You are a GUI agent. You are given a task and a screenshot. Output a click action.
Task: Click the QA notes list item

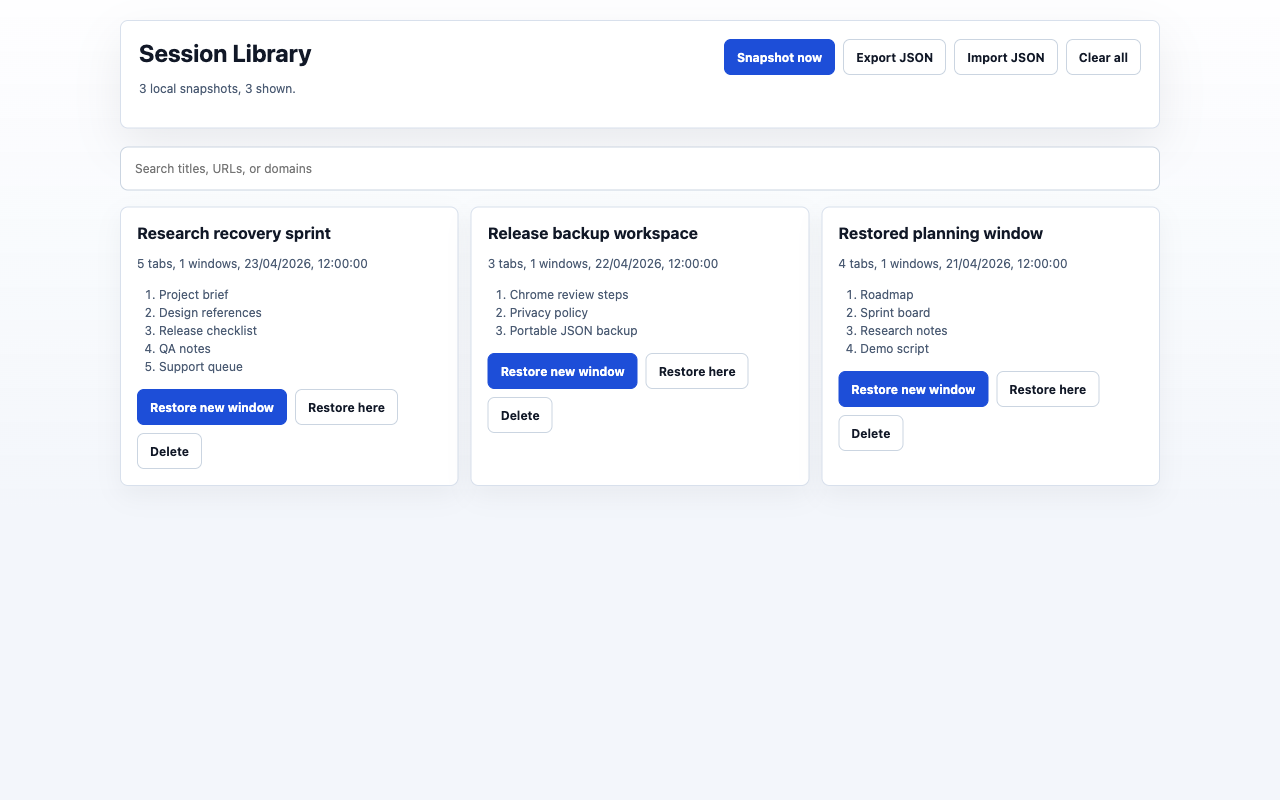[185, 349]
